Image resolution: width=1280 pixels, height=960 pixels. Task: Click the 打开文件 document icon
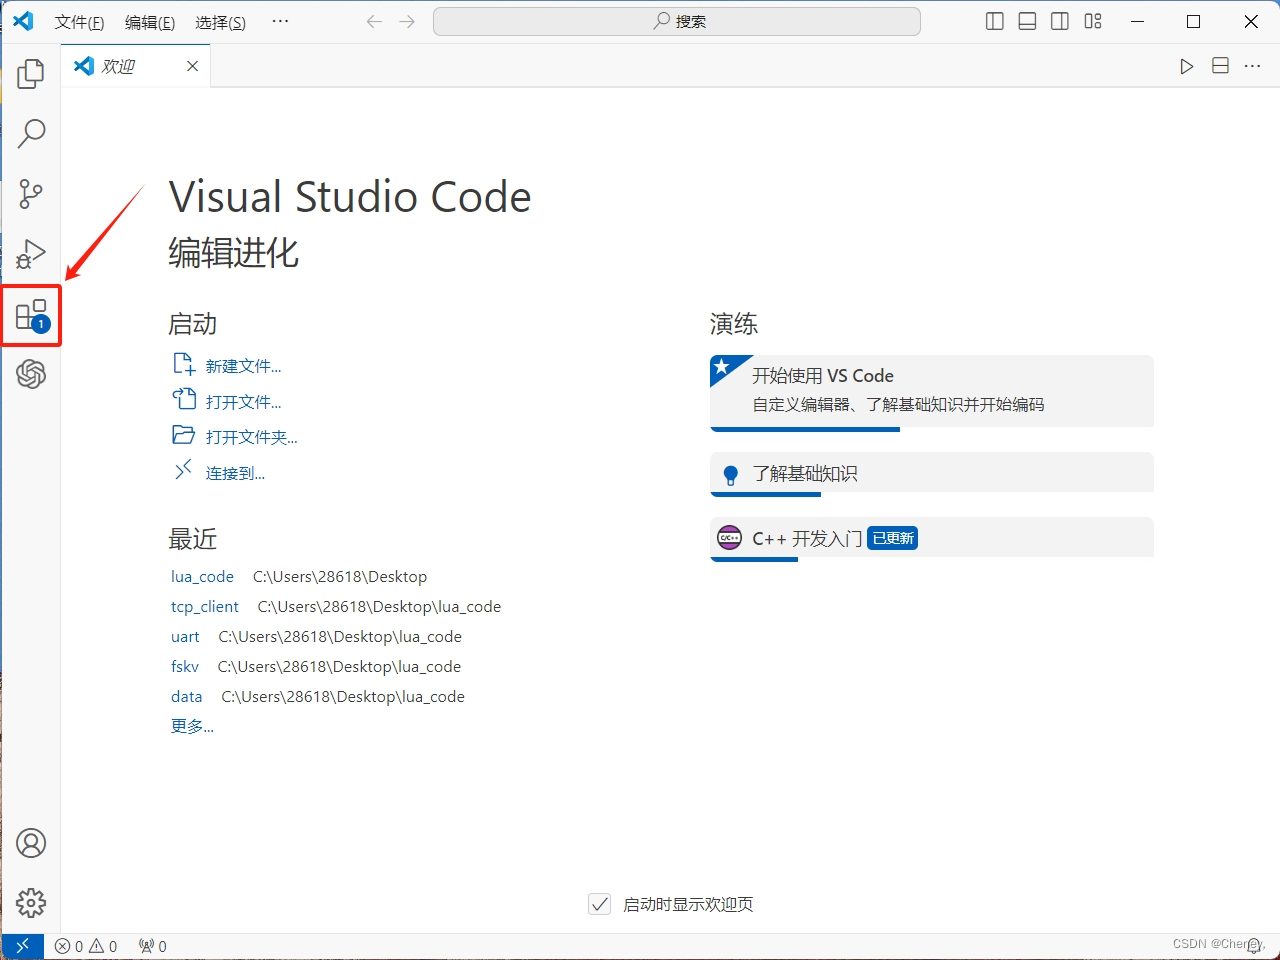coord(184,399)
